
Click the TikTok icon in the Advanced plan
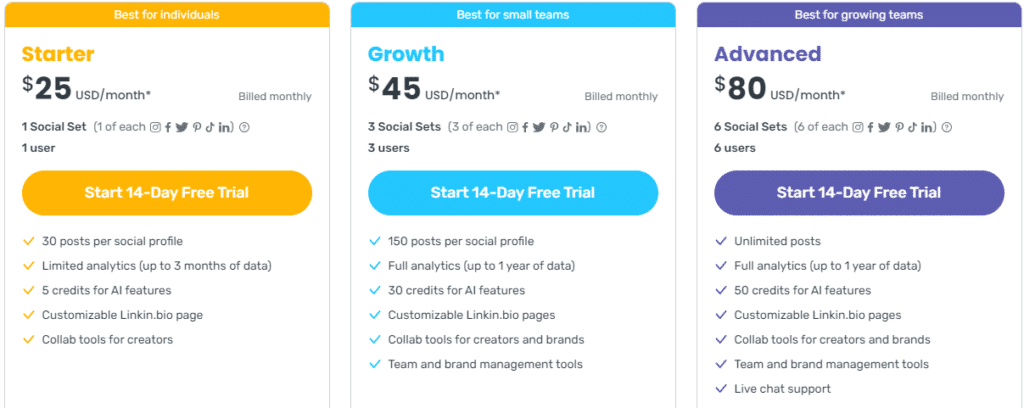tap(912, 127)
